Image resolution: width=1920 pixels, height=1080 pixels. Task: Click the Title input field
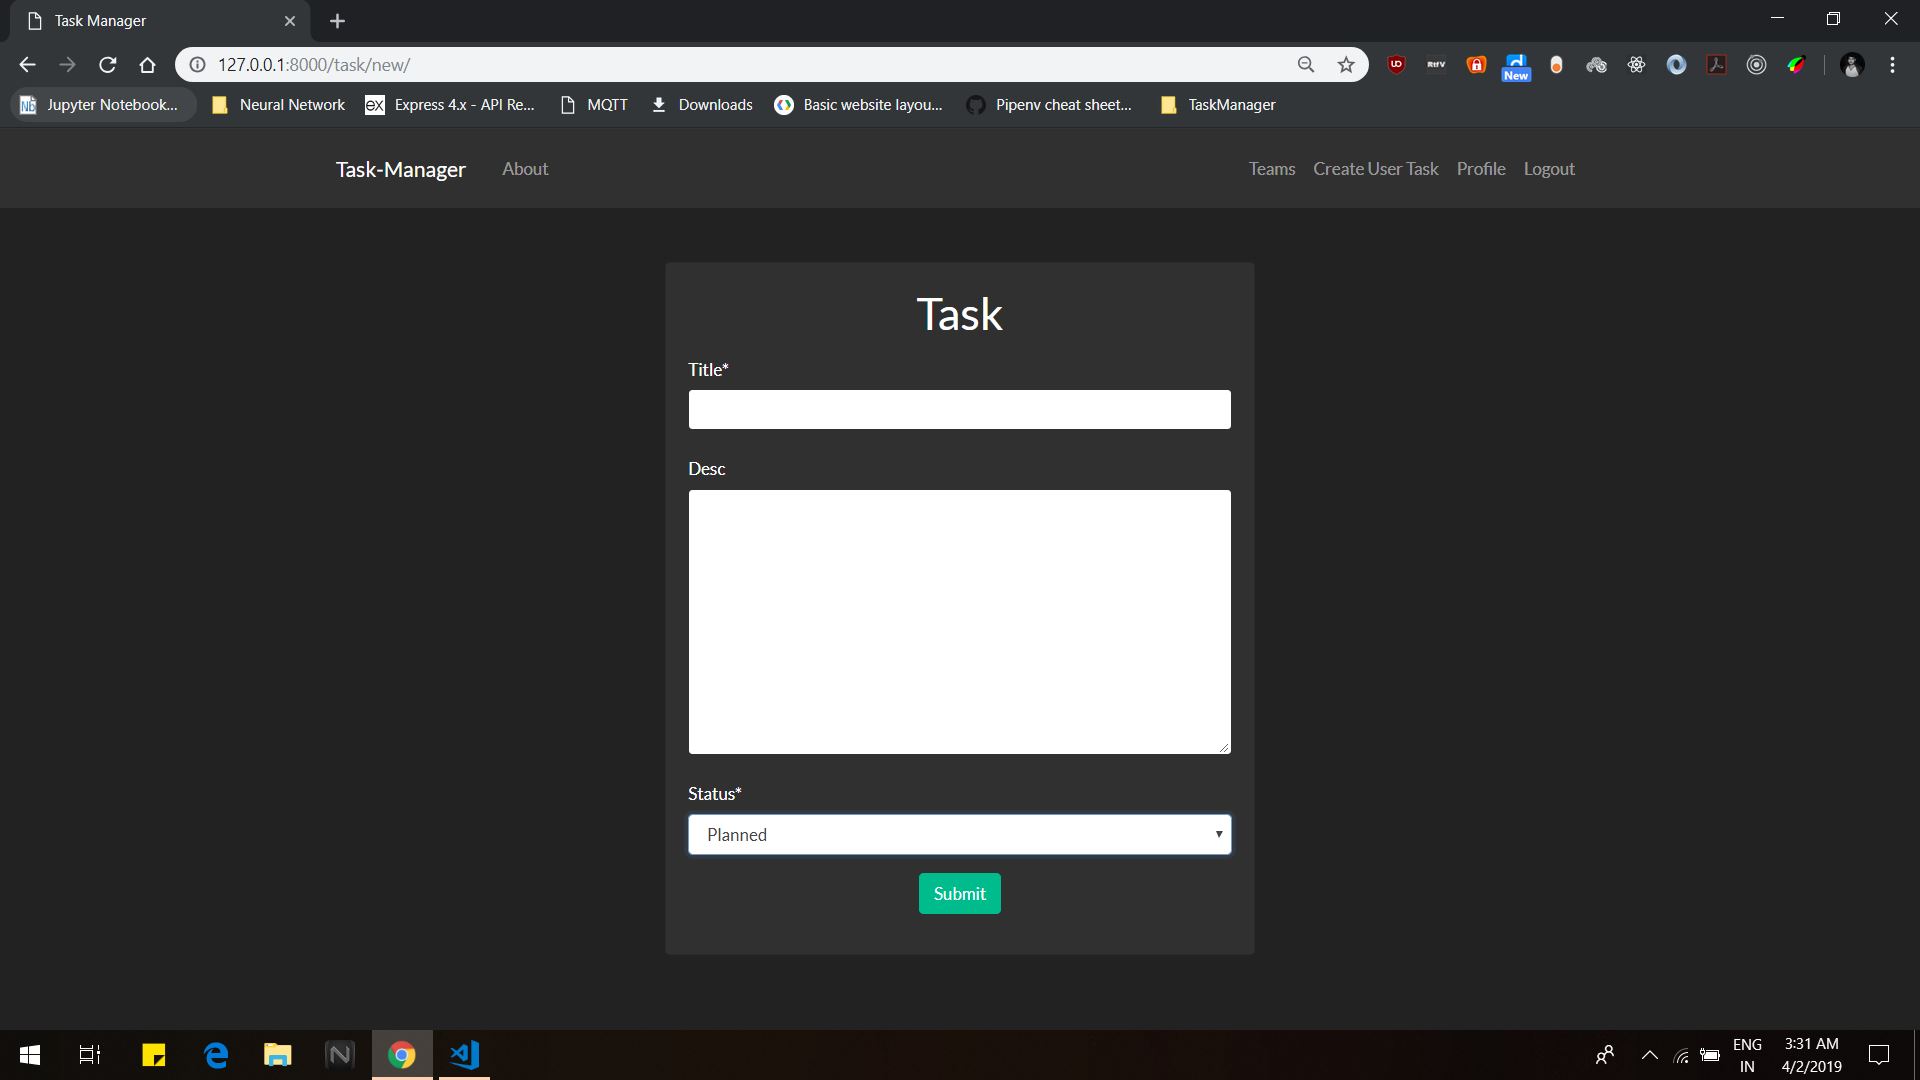pos(959,410)
